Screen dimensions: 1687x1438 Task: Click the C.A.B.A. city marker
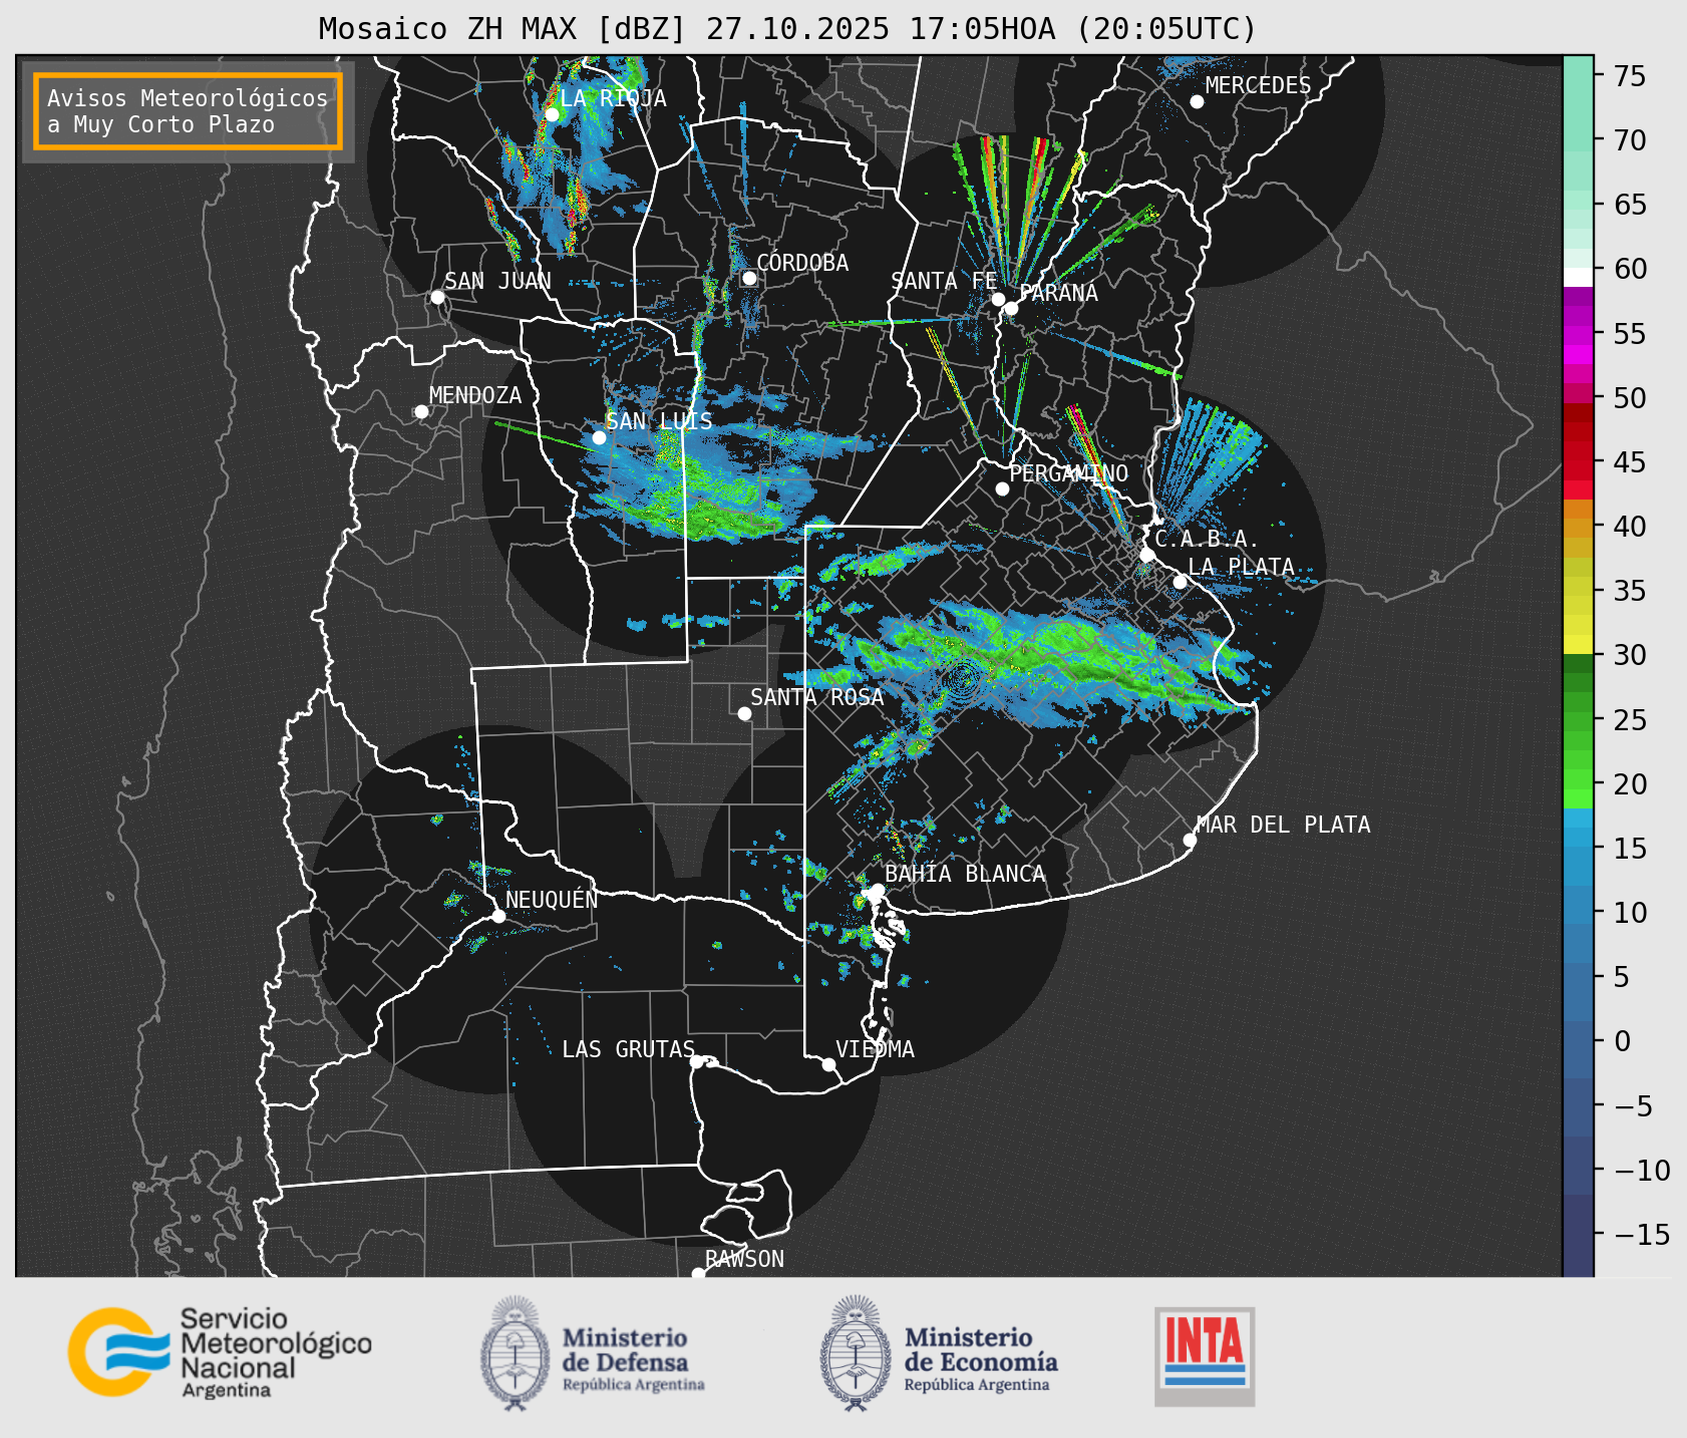click(x=1147, y=555)
